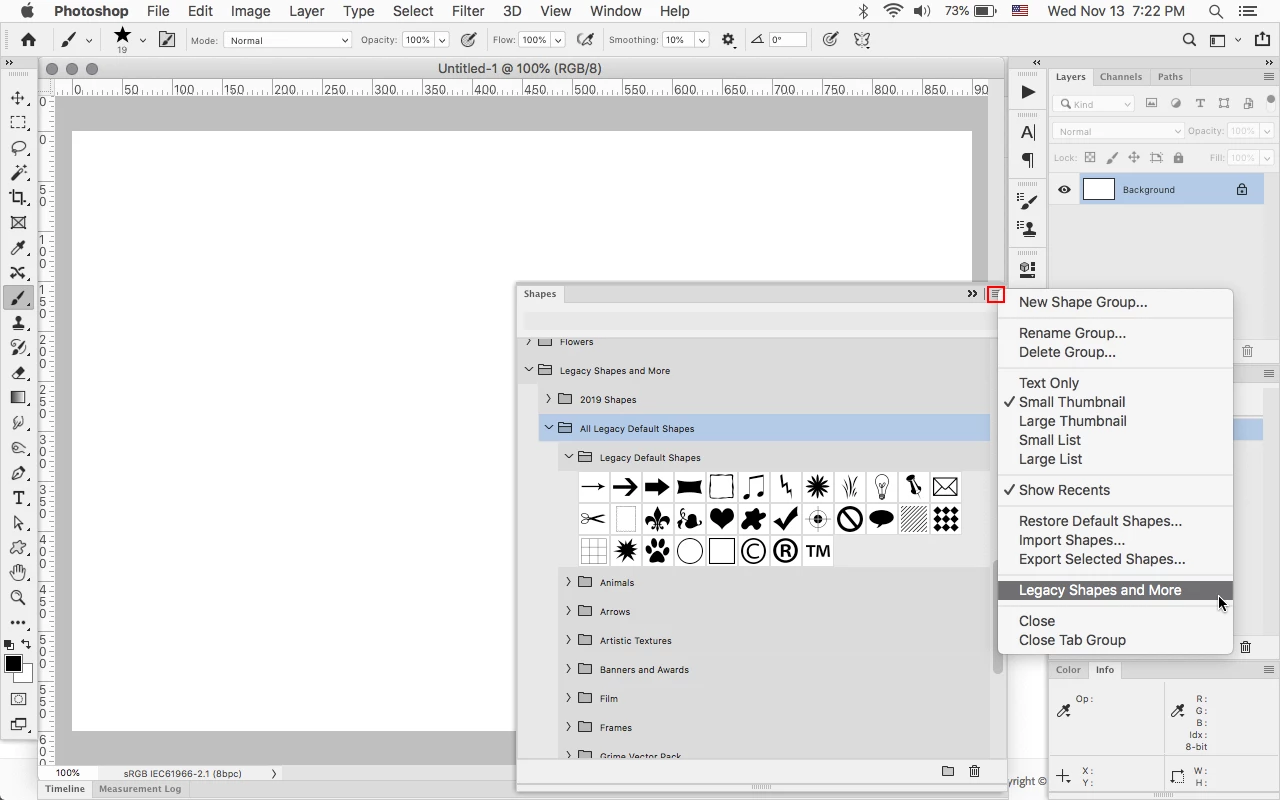Select the Lasso tool

[18, 148]
